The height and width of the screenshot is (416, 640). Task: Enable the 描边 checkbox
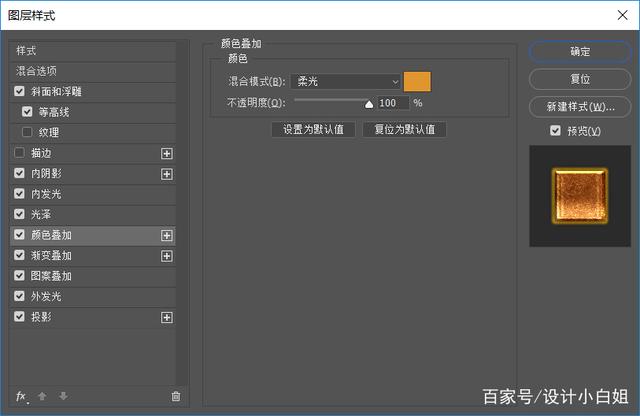19,153
